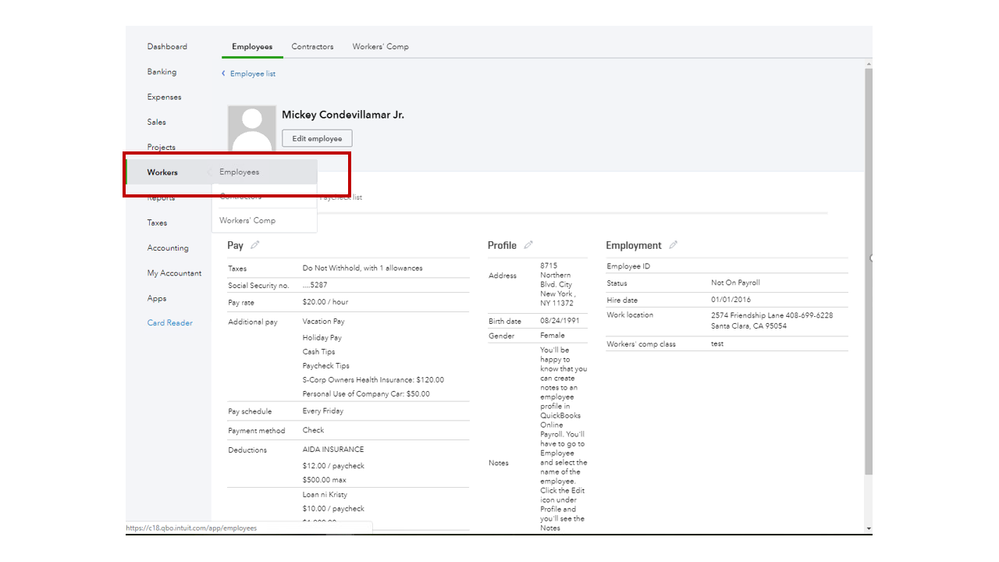Go back to the Employee list link
The width and height of the screenshot is (999, 562).
[253, 74]
